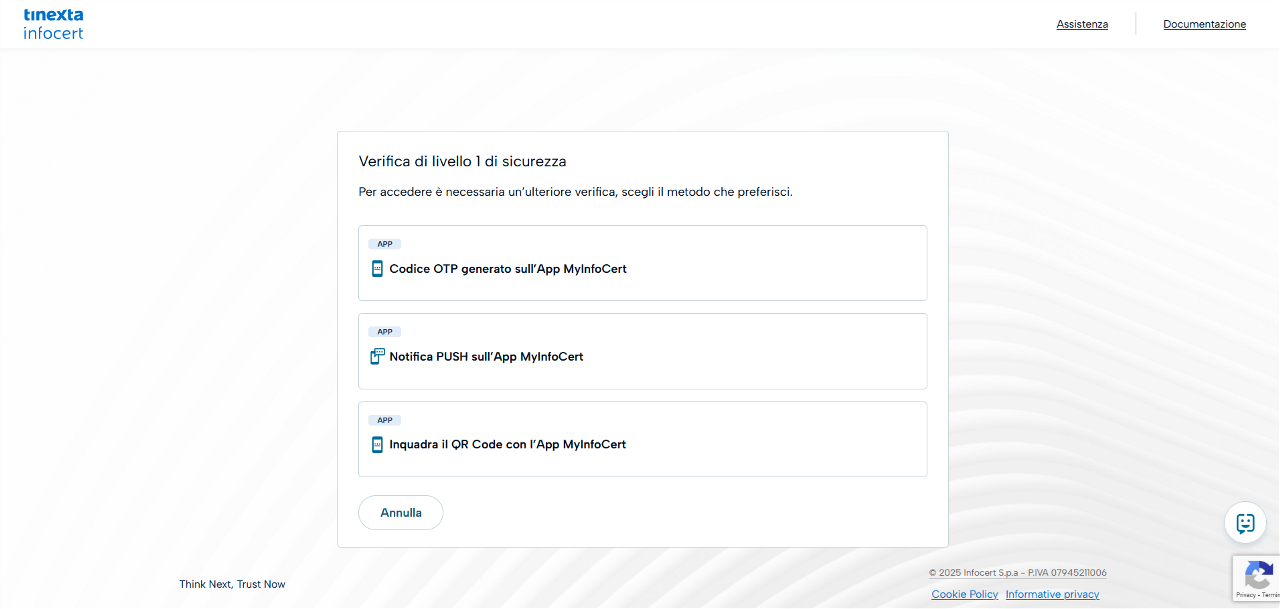1280x609 pixels.
Task: Click the Verifica di livello 1 heading
Action: click(462, 161)
